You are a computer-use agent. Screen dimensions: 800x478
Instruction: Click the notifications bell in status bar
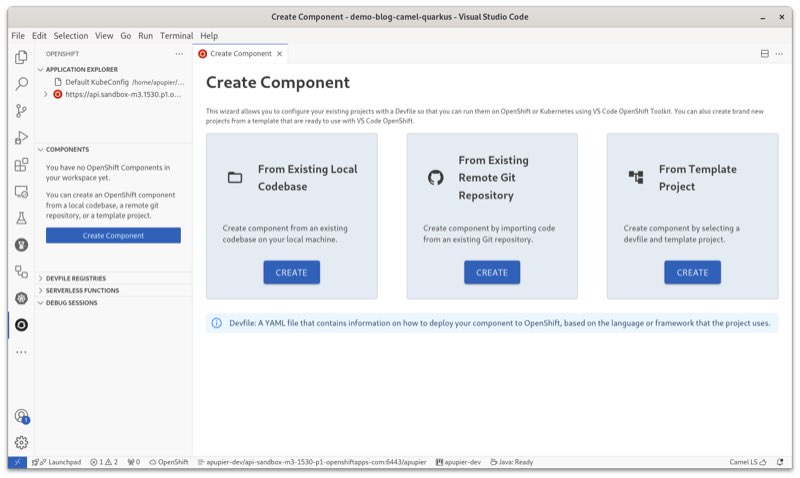(780, 462)
